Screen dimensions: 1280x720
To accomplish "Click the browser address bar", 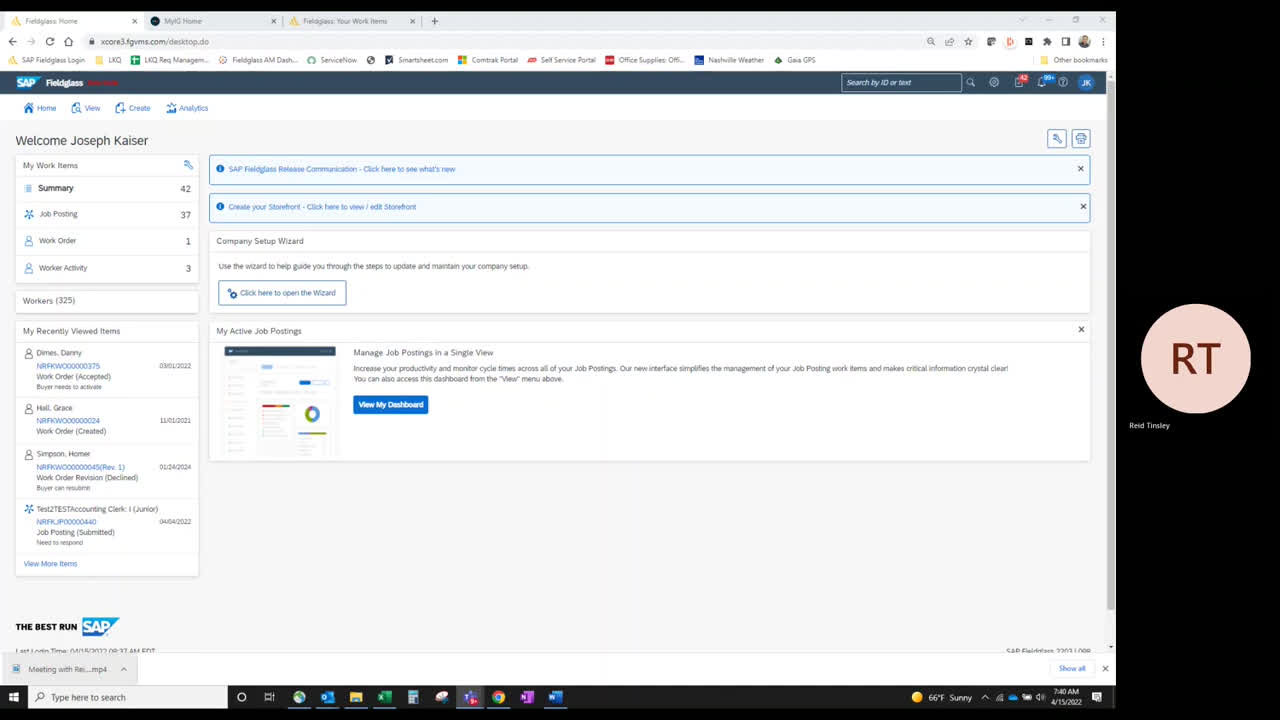I will tap(500, 42).
